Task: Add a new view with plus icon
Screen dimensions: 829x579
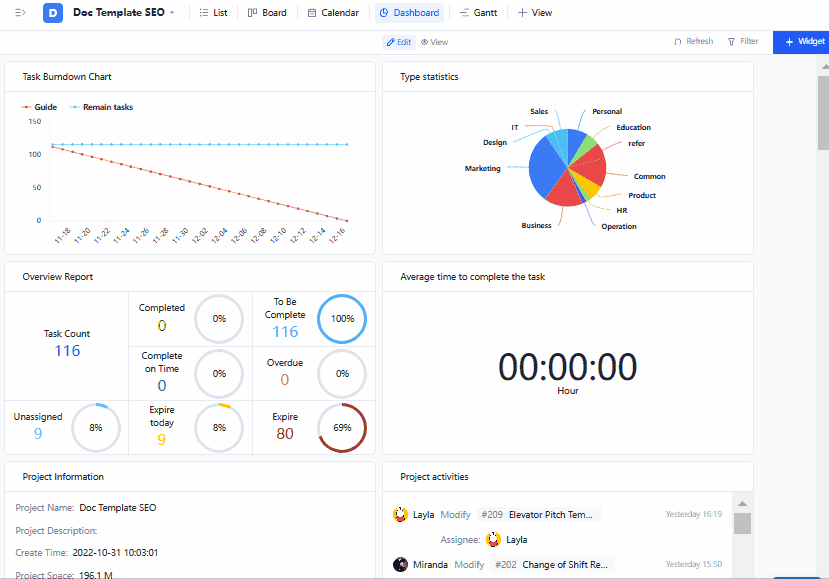Action: coord(523,13)
